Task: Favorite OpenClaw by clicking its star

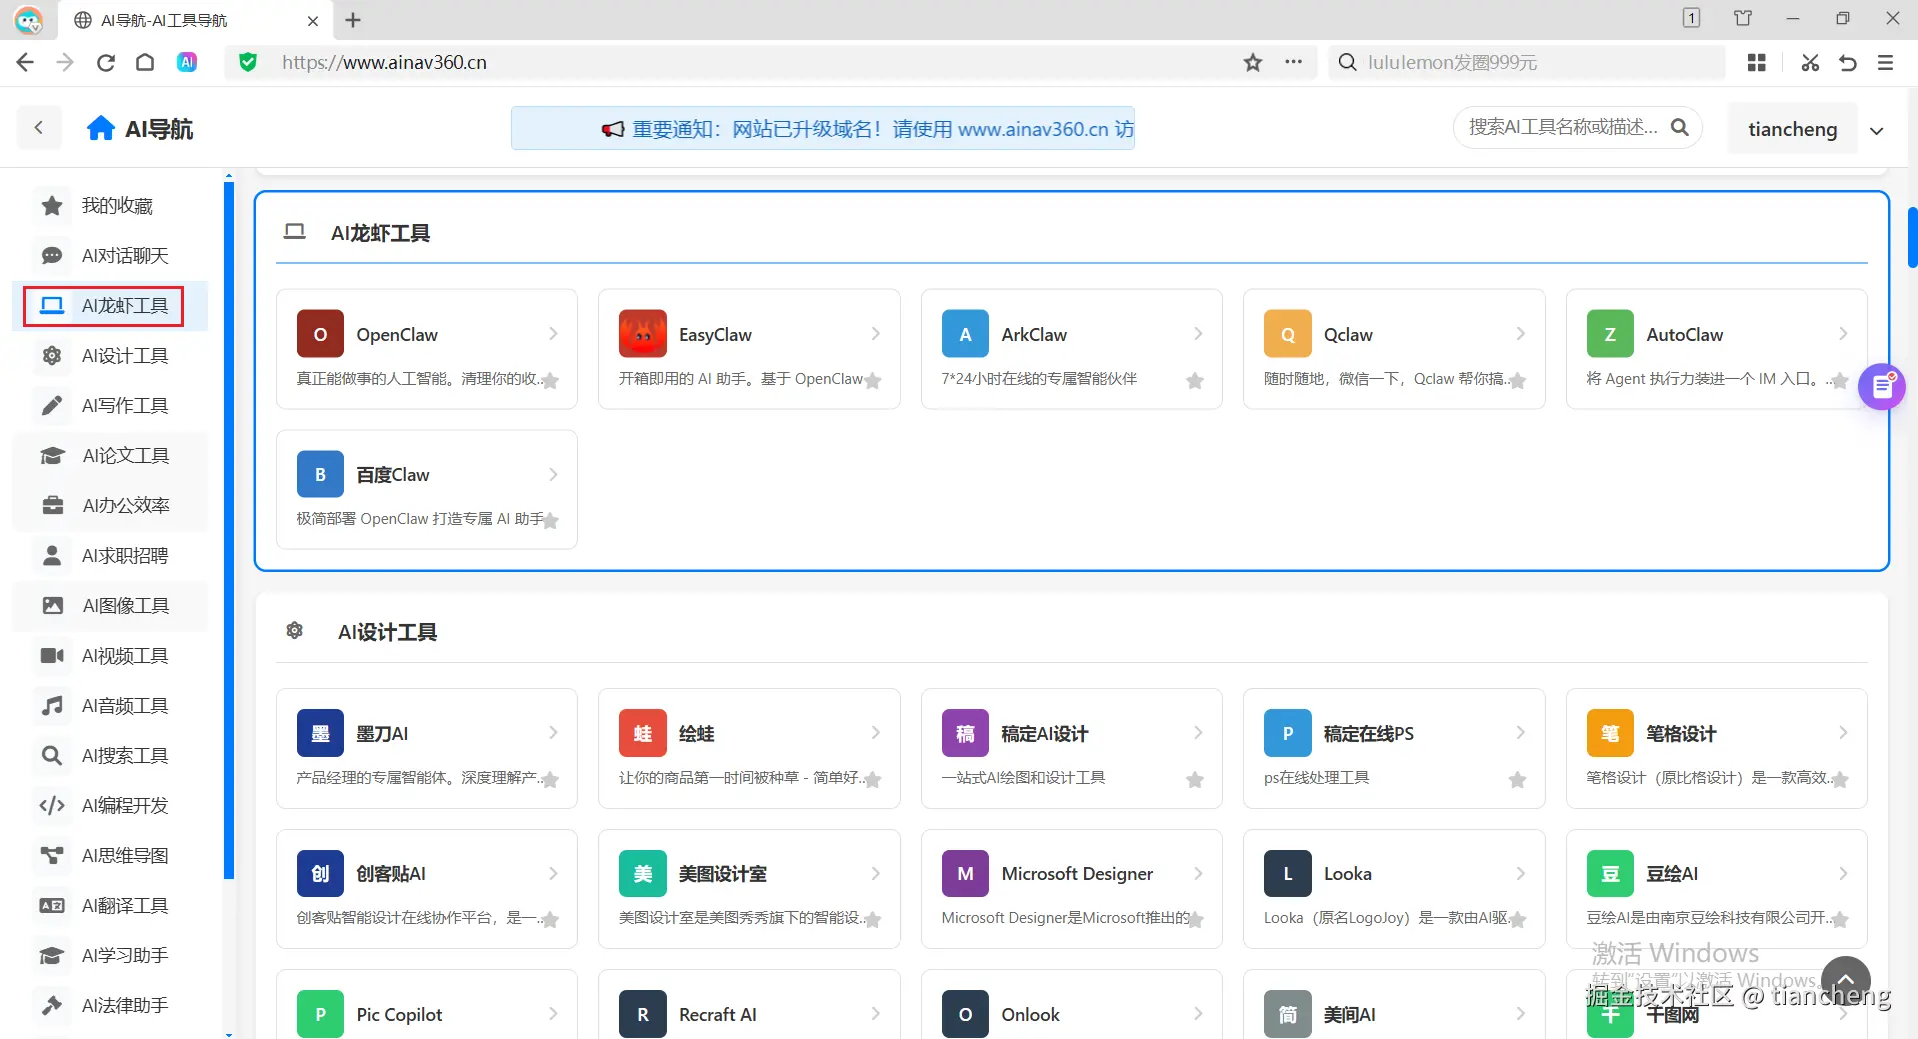Action: (x=550, y=381)
